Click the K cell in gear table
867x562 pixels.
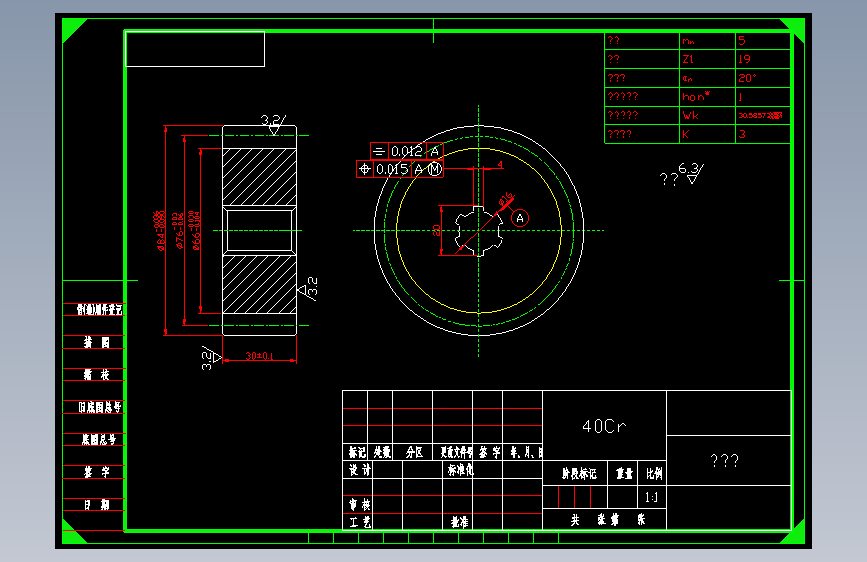(x=707, y=134)
